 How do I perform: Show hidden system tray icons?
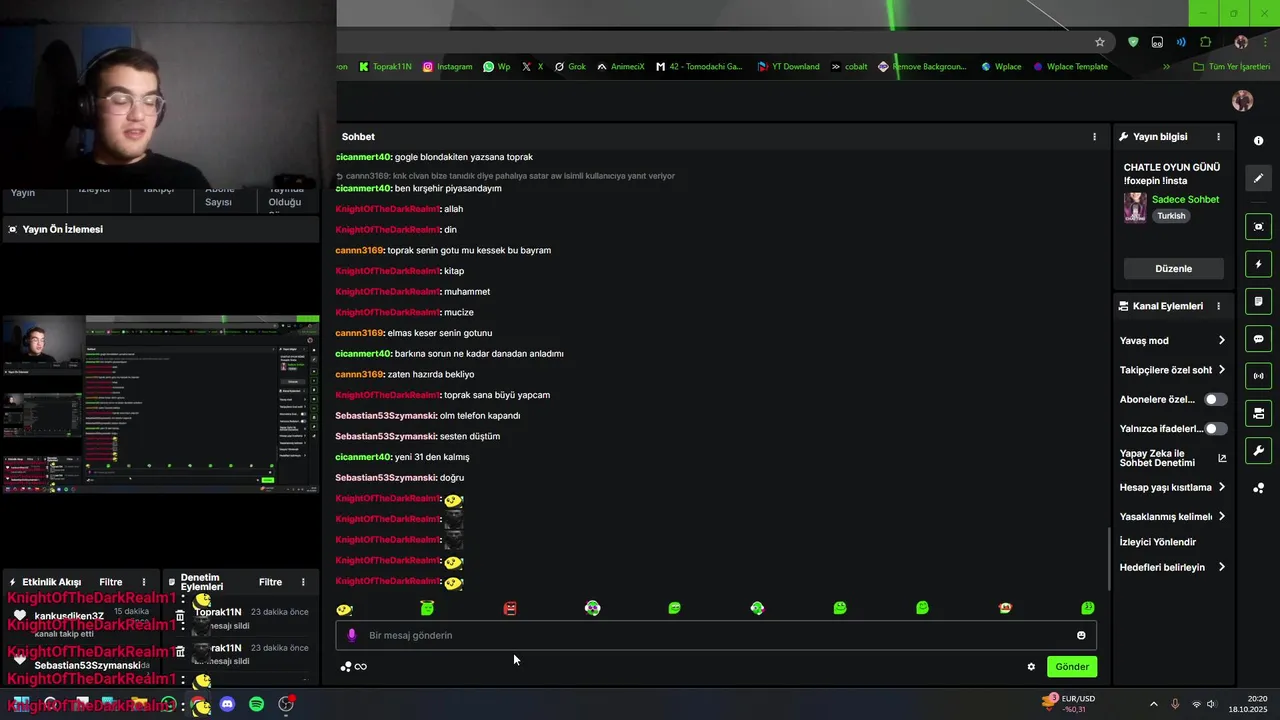tap(1153, 704)
